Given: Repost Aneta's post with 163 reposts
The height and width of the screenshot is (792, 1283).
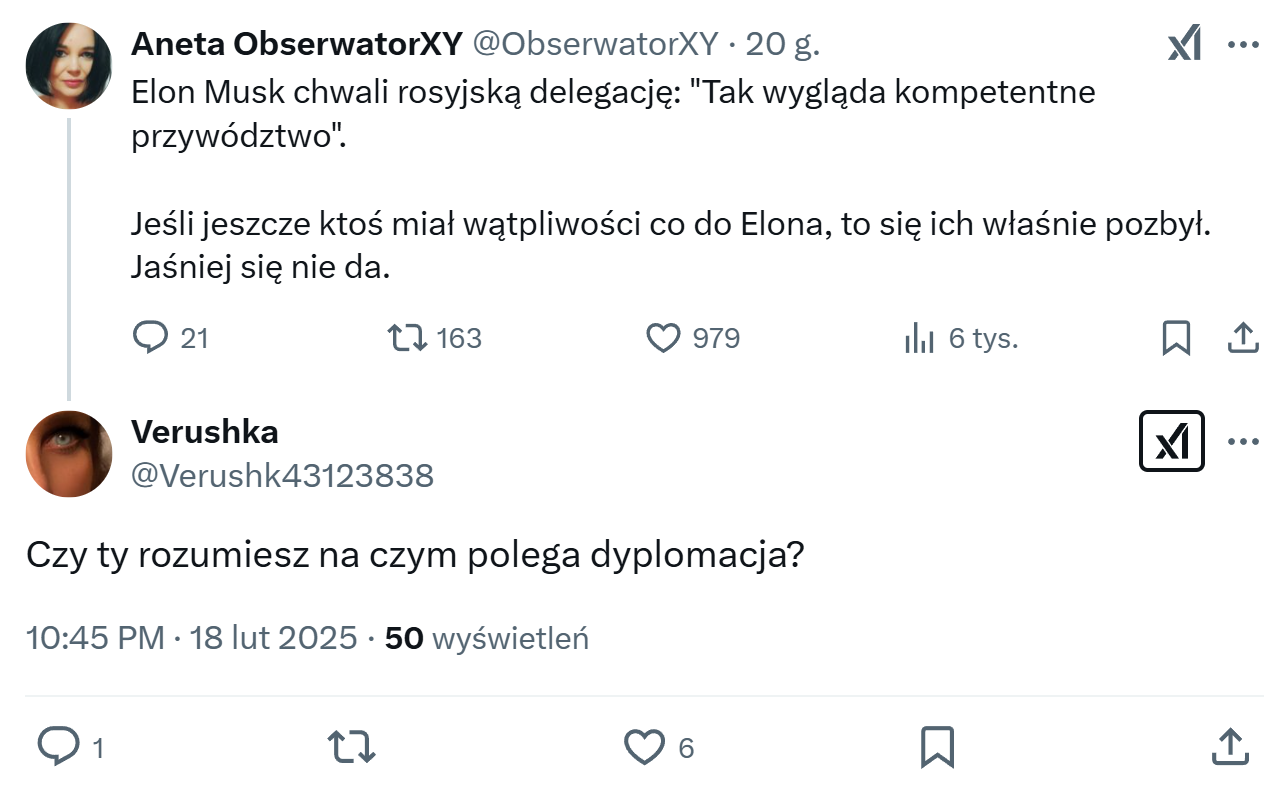Looking at the screenshot, I should [x=406, y=338].
